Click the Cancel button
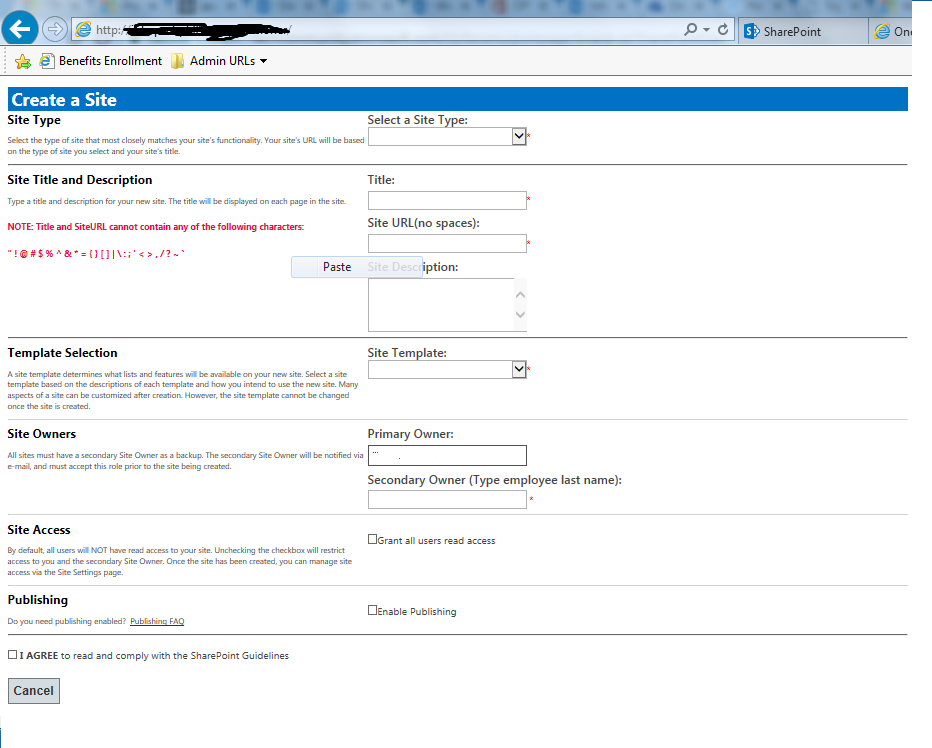The height and width of the screenshot is (748, 932). tap(34, 691)
